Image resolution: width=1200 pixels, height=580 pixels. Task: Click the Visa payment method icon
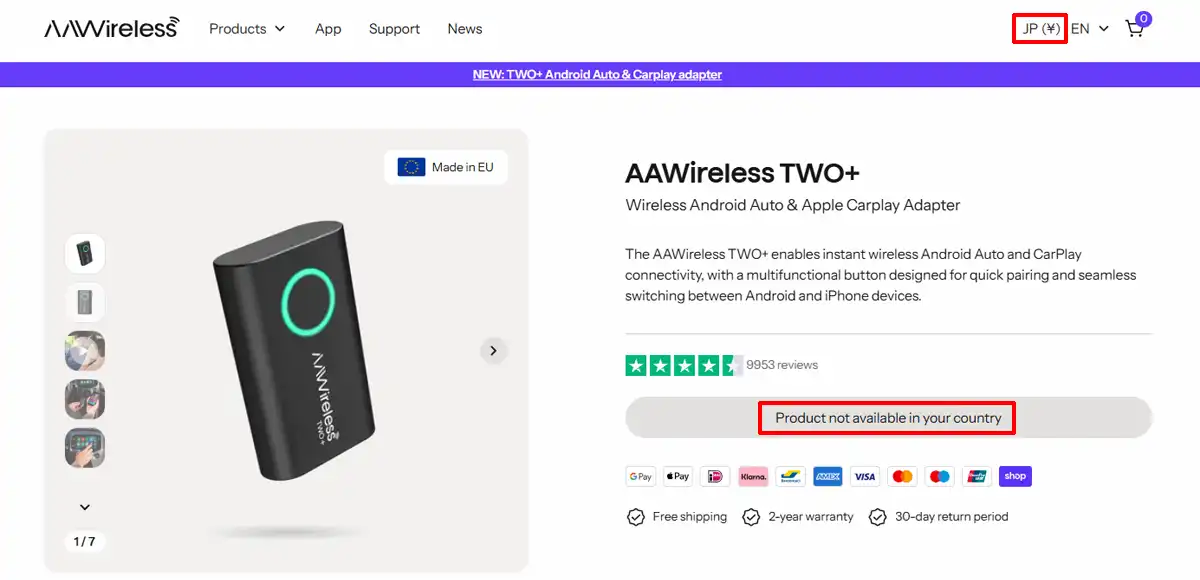click(x=864, y=476)
